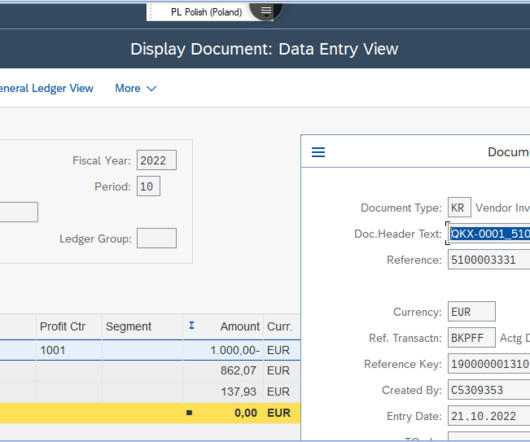Image resolution: width=530 pixels, height=442 pixels.
Task: Select the amount cell 862,07
Action: [223, 371]
